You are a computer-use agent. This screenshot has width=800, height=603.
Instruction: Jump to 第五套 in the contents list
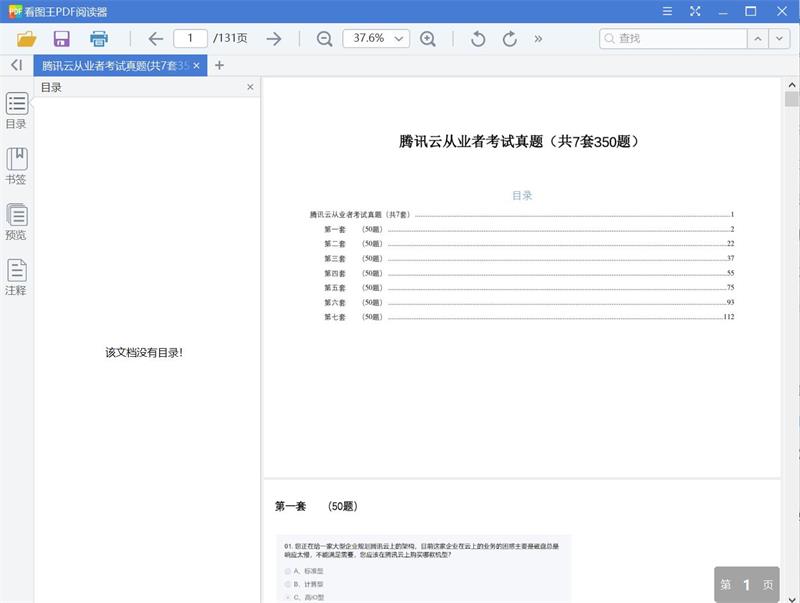click(529, 288)
